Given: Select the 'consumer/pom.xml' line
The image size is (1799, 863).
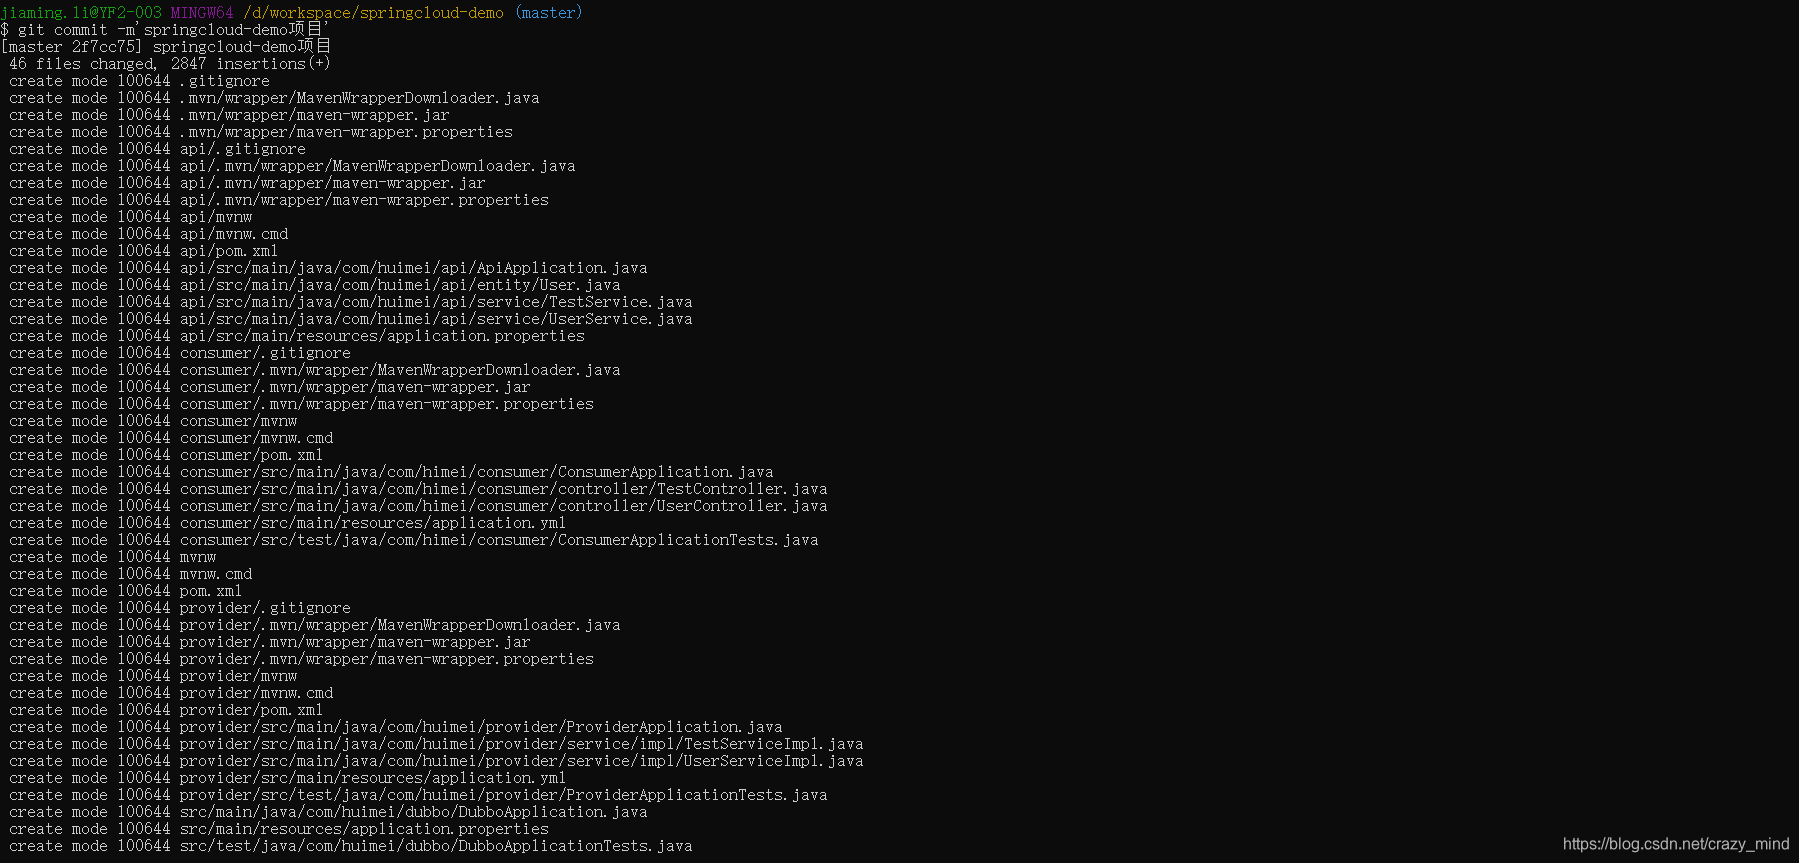Looking at the screenshot, I should 166,455.
